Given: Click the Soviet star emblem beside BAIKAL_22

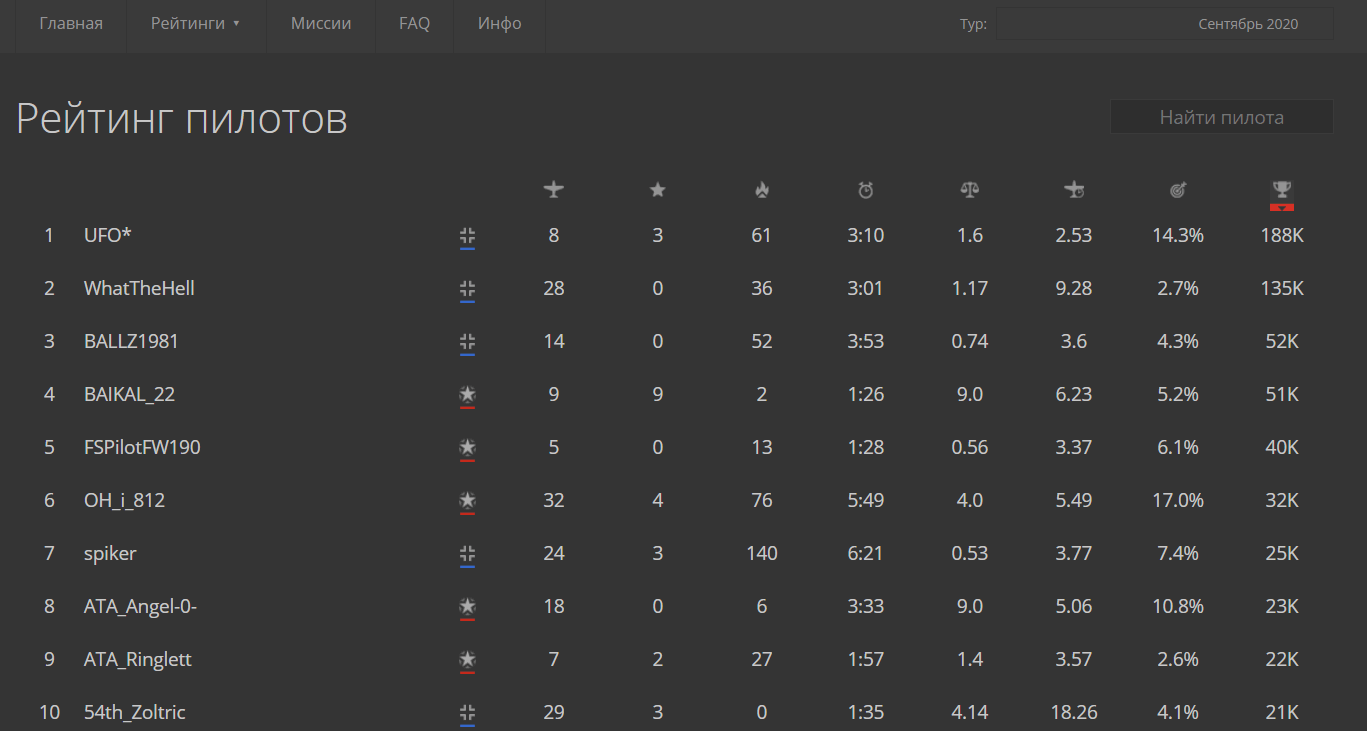Looking at the screenshot, I should pos(467,395).
